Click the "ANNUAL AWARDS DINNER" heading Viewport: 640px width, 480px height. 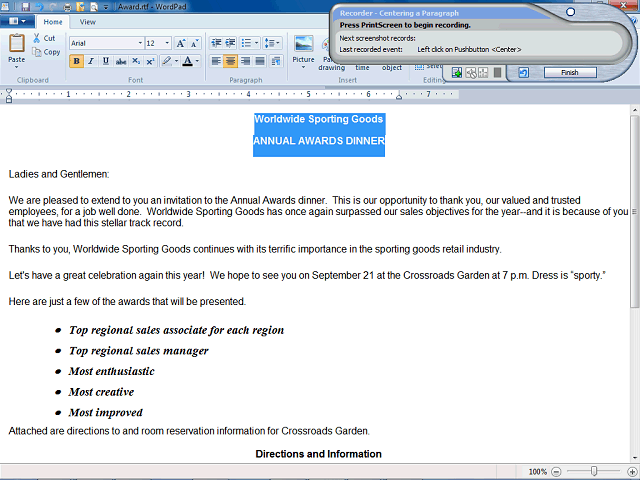(x=319, y=141)
